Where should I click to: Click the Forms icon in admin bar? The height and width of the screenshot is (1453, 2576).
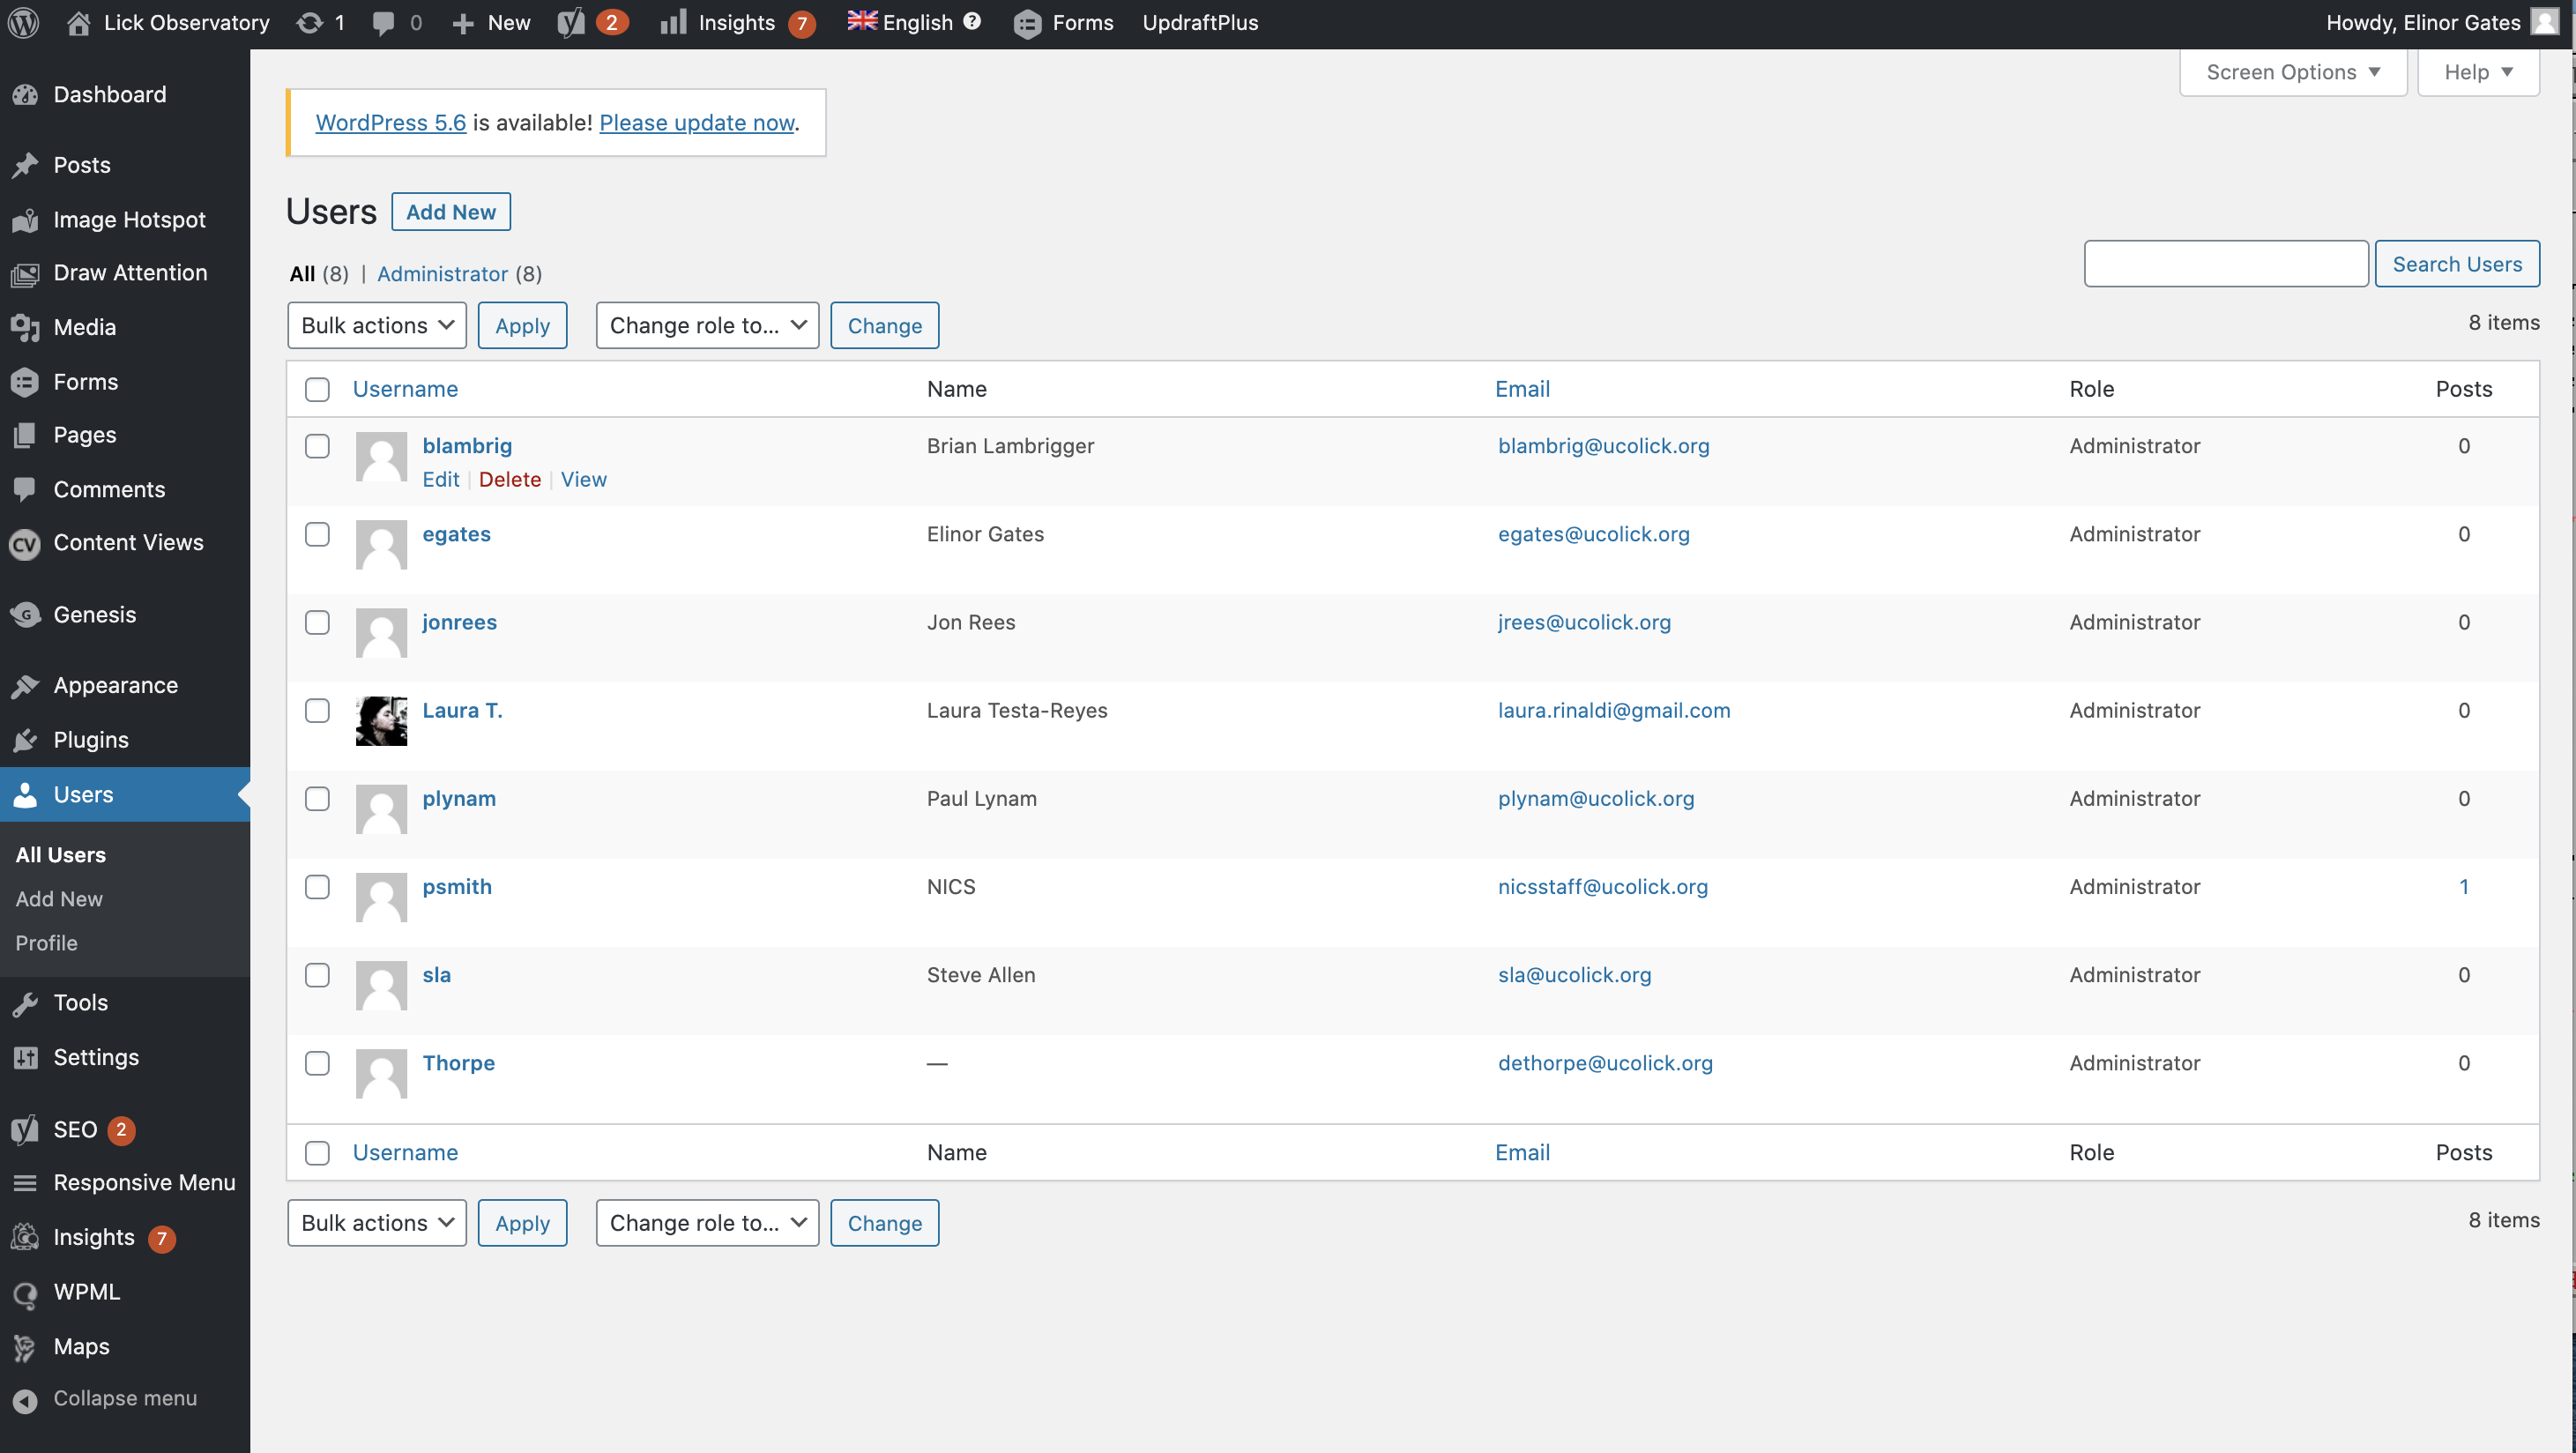pyautogui.click(x=1027, y=23)
